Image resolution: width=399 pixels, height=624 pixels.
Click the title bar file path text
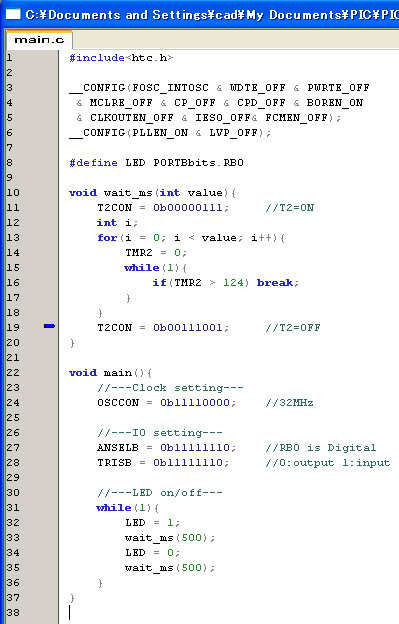pos(212,15)
